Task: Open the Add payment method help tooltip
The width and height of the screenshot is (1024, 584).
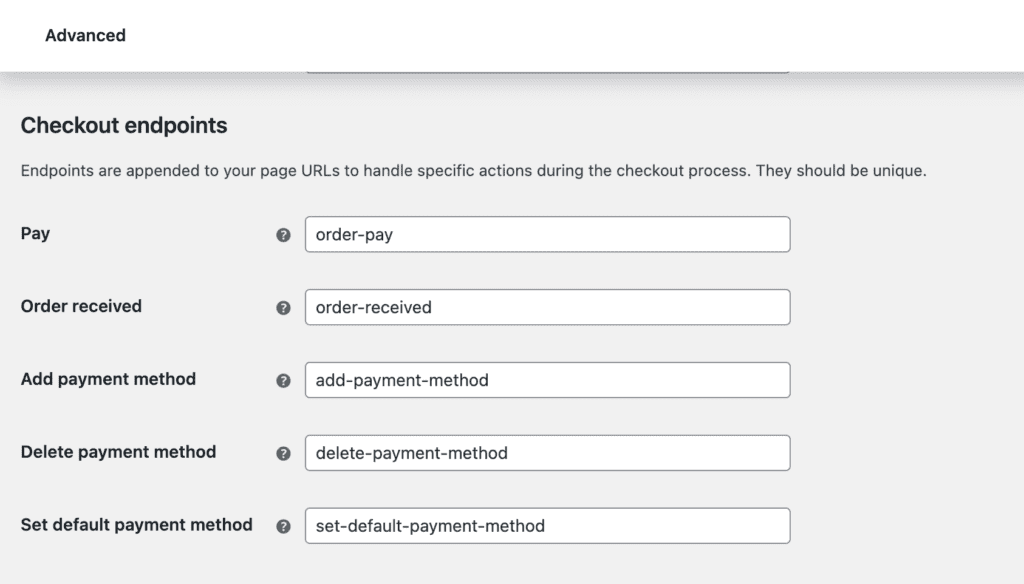Action: coord(283,381)
